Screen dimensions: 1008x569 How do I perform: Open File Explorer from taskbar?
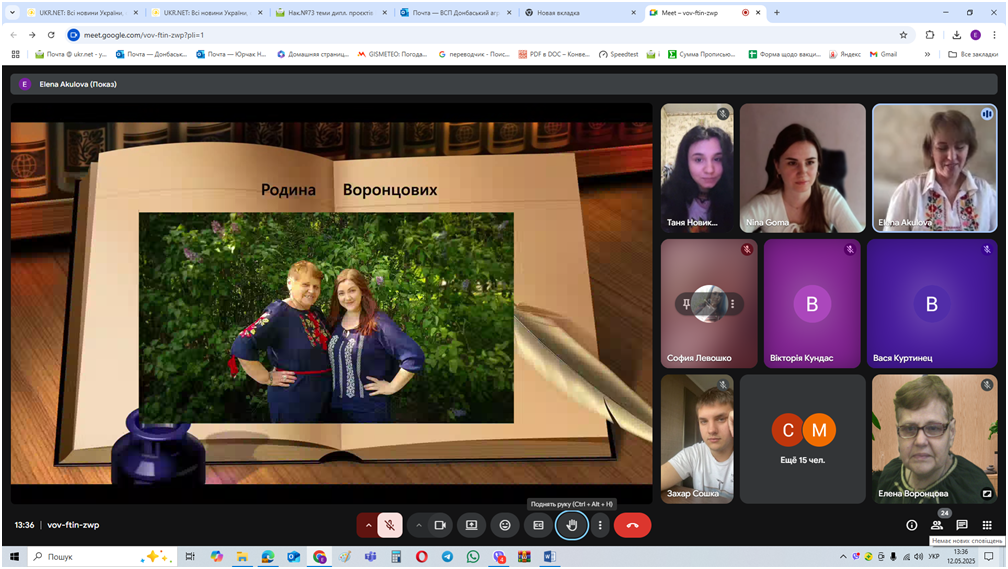tap(242, 556)
